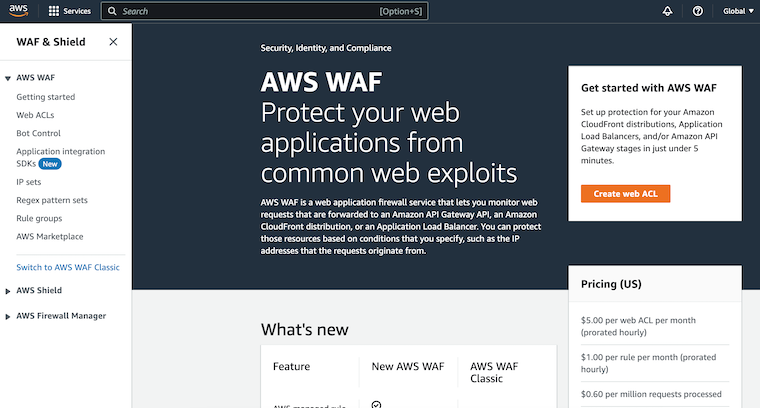Click the New badge beside SDKs
This screenshot has height=408, width=760.
50,164
